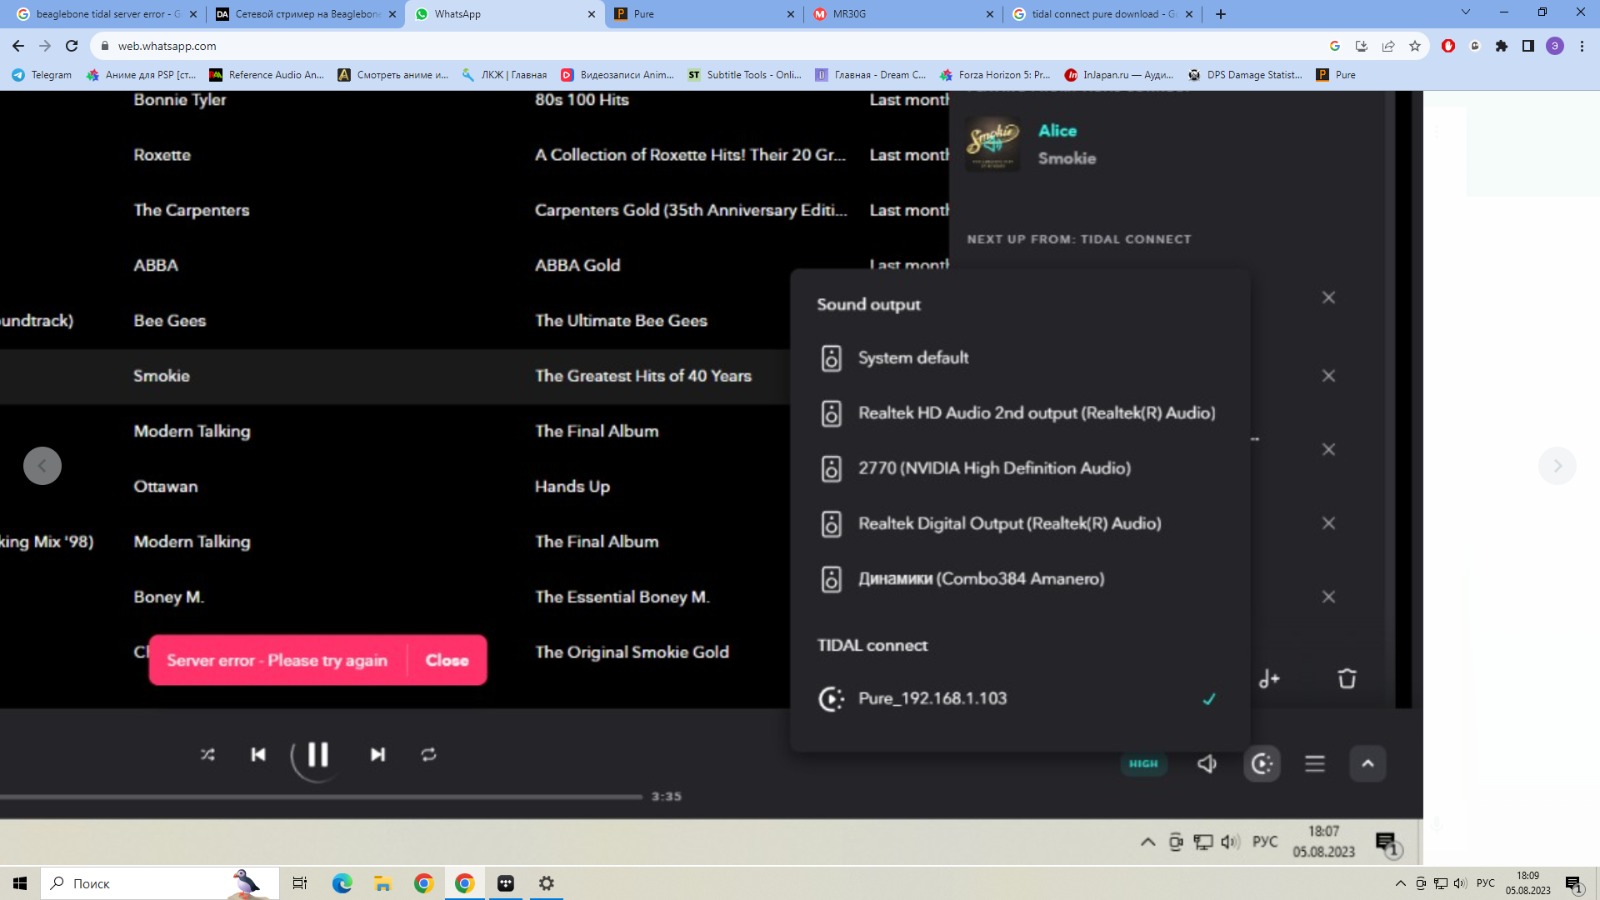This screenshot has height=900, width=1600.
Task: Select Динамики Combo384 Amanero output
Action: pyautogui.click(x=1020, y=579)
